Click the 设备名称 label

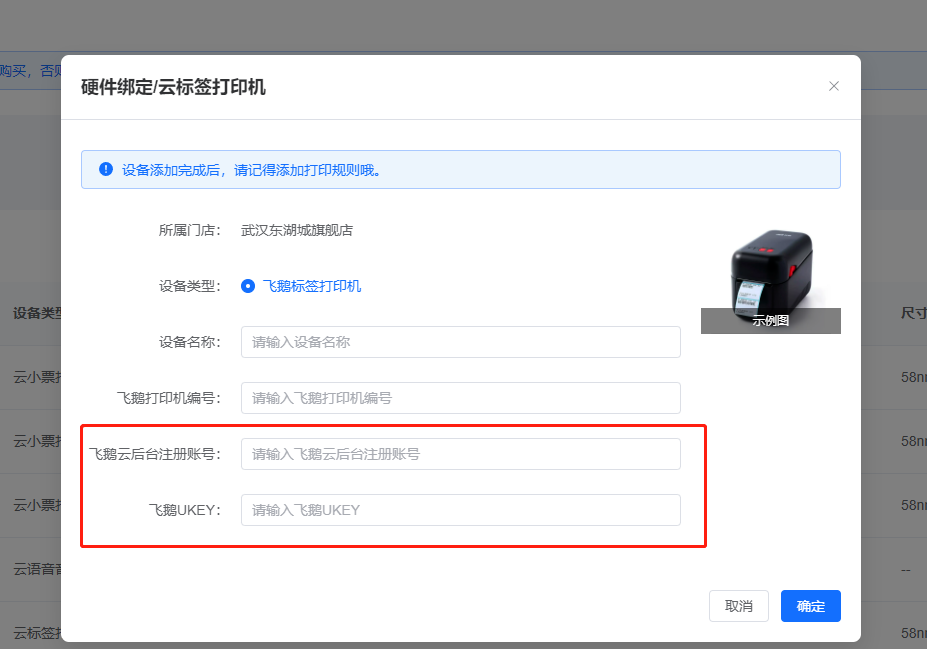(x=189, y=342)
